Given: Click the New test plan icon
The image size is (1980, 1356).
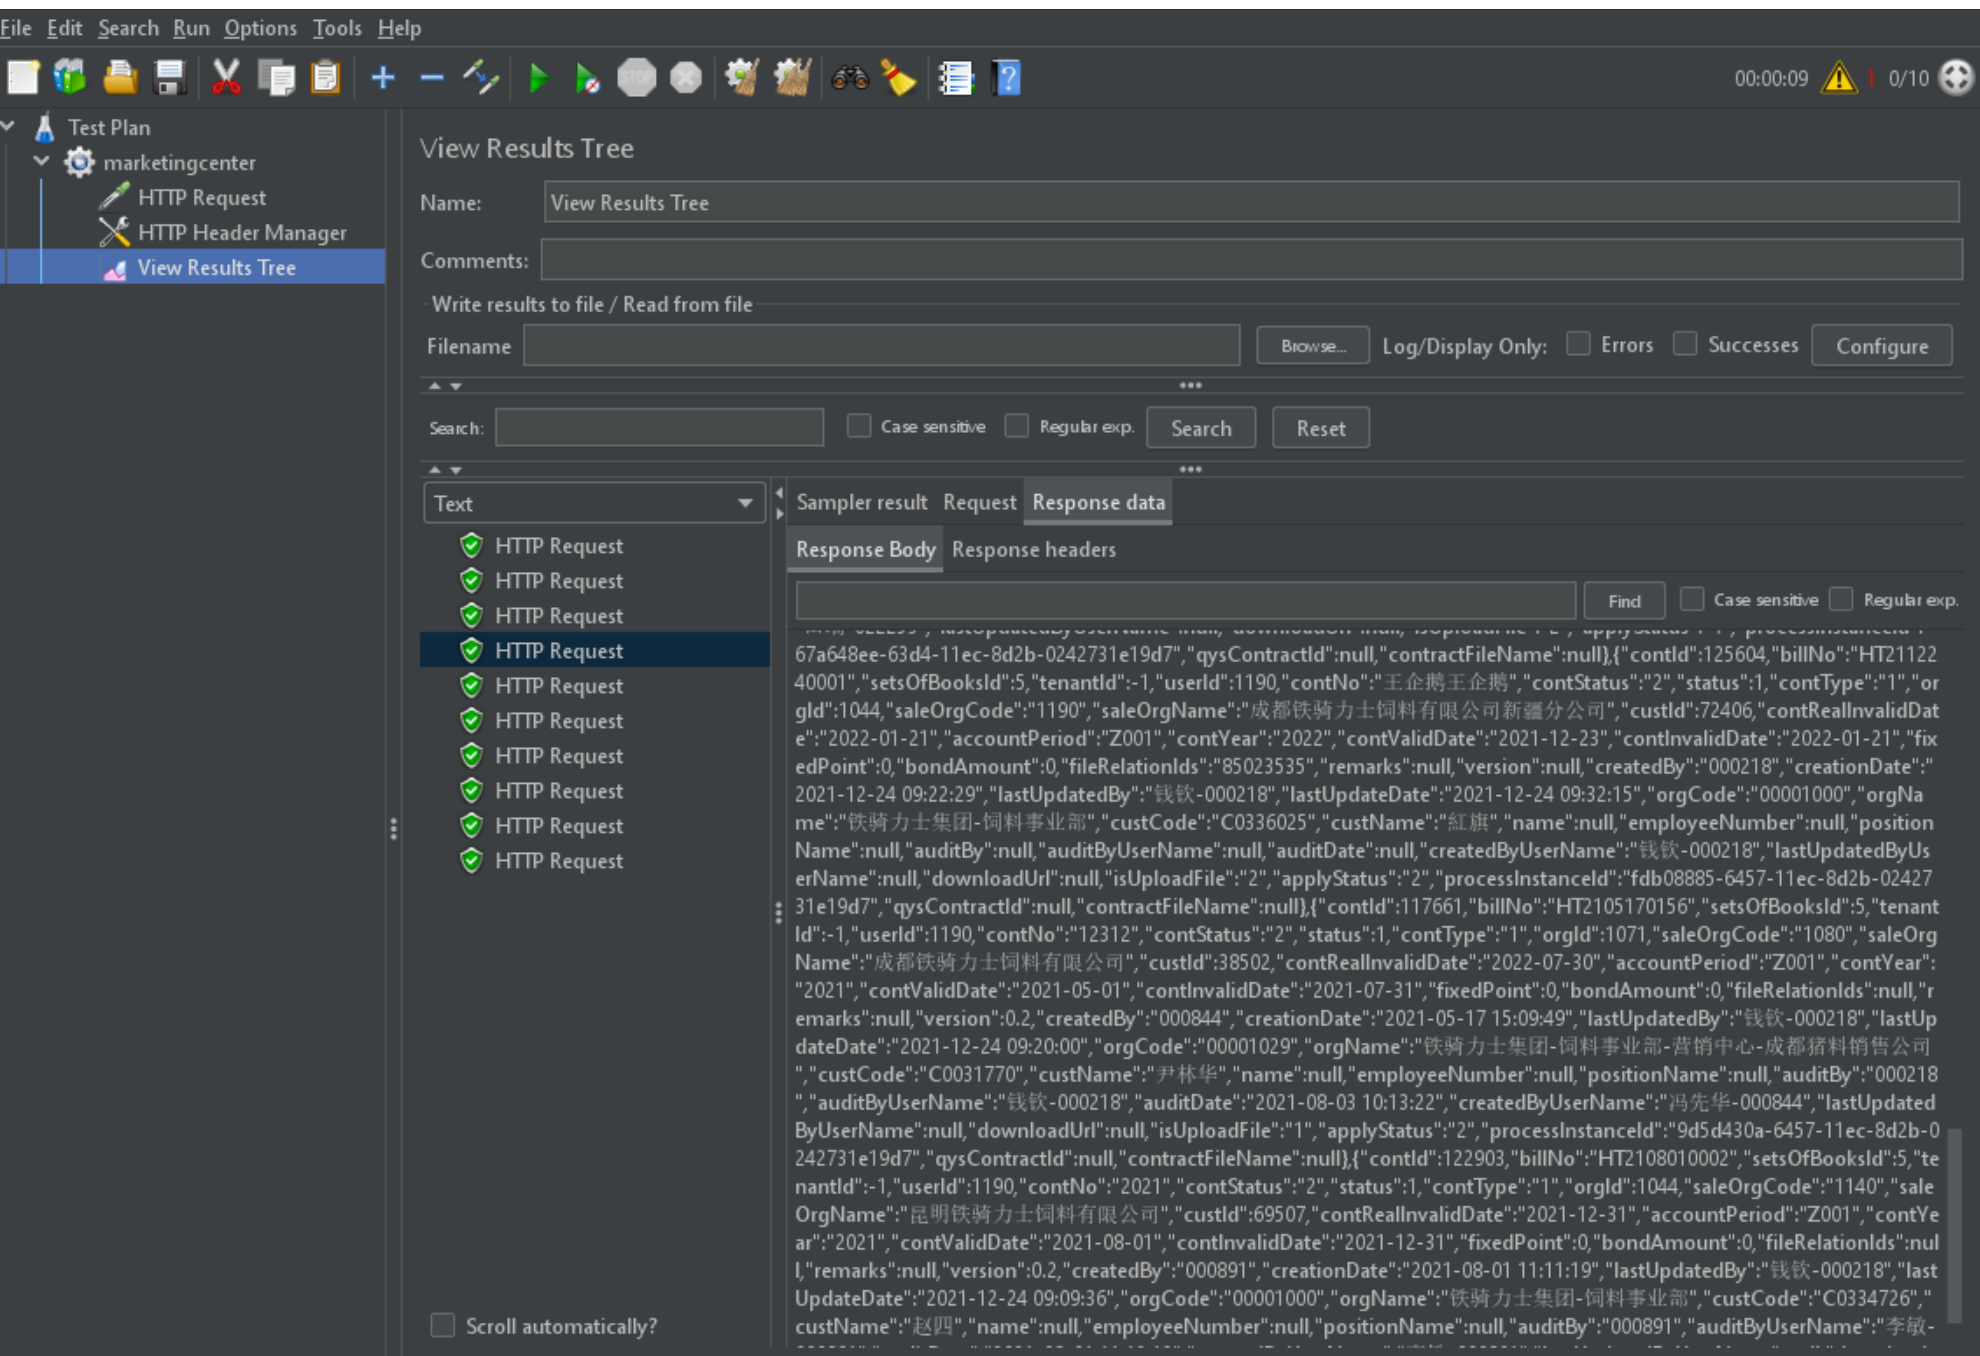Looking at the screenshot, I should pos(23,77).
